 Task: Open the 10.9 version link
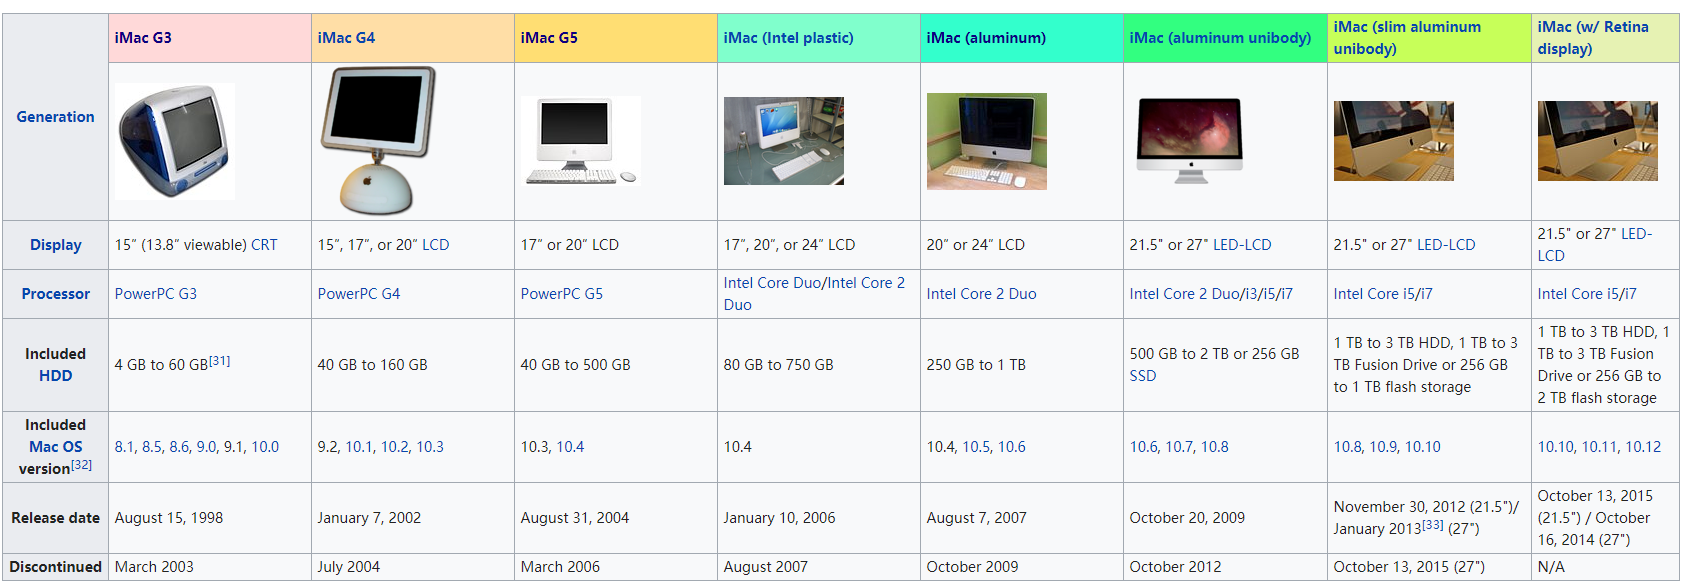tap(1384, 447)
